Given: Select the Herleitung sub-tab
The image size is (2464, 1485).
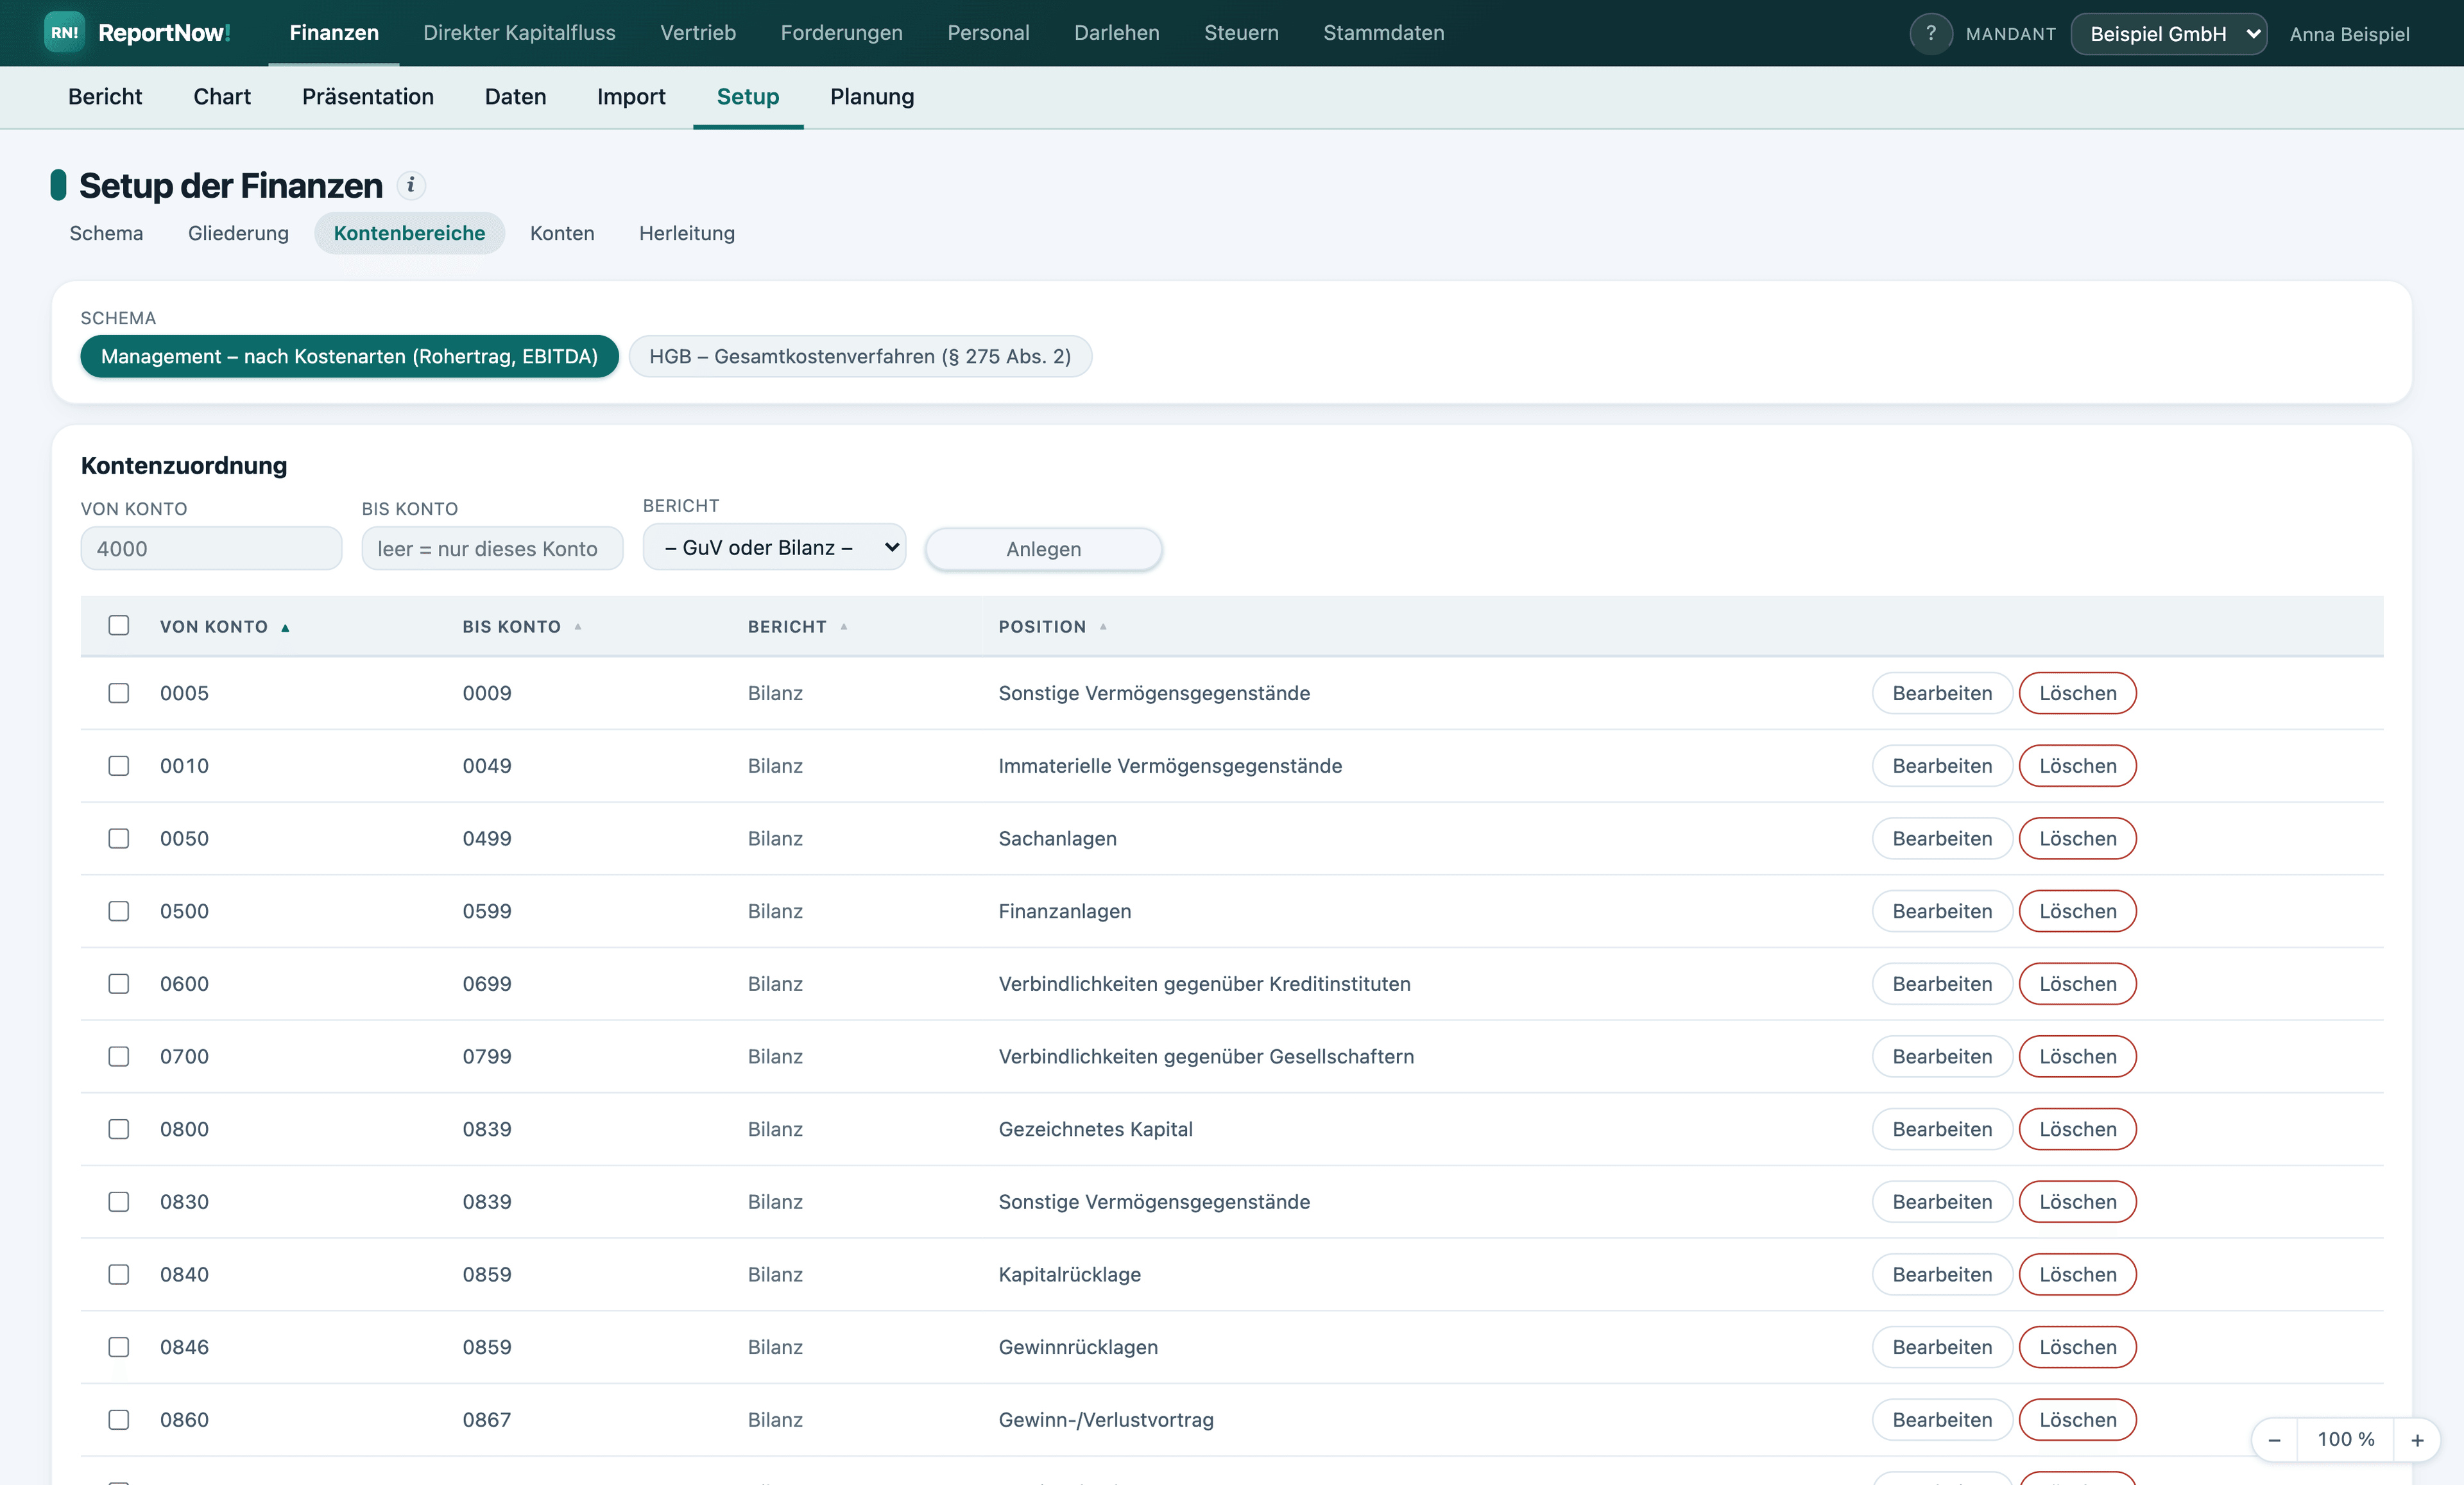Looking at the screenshot, I should click(x=687, y=233).
